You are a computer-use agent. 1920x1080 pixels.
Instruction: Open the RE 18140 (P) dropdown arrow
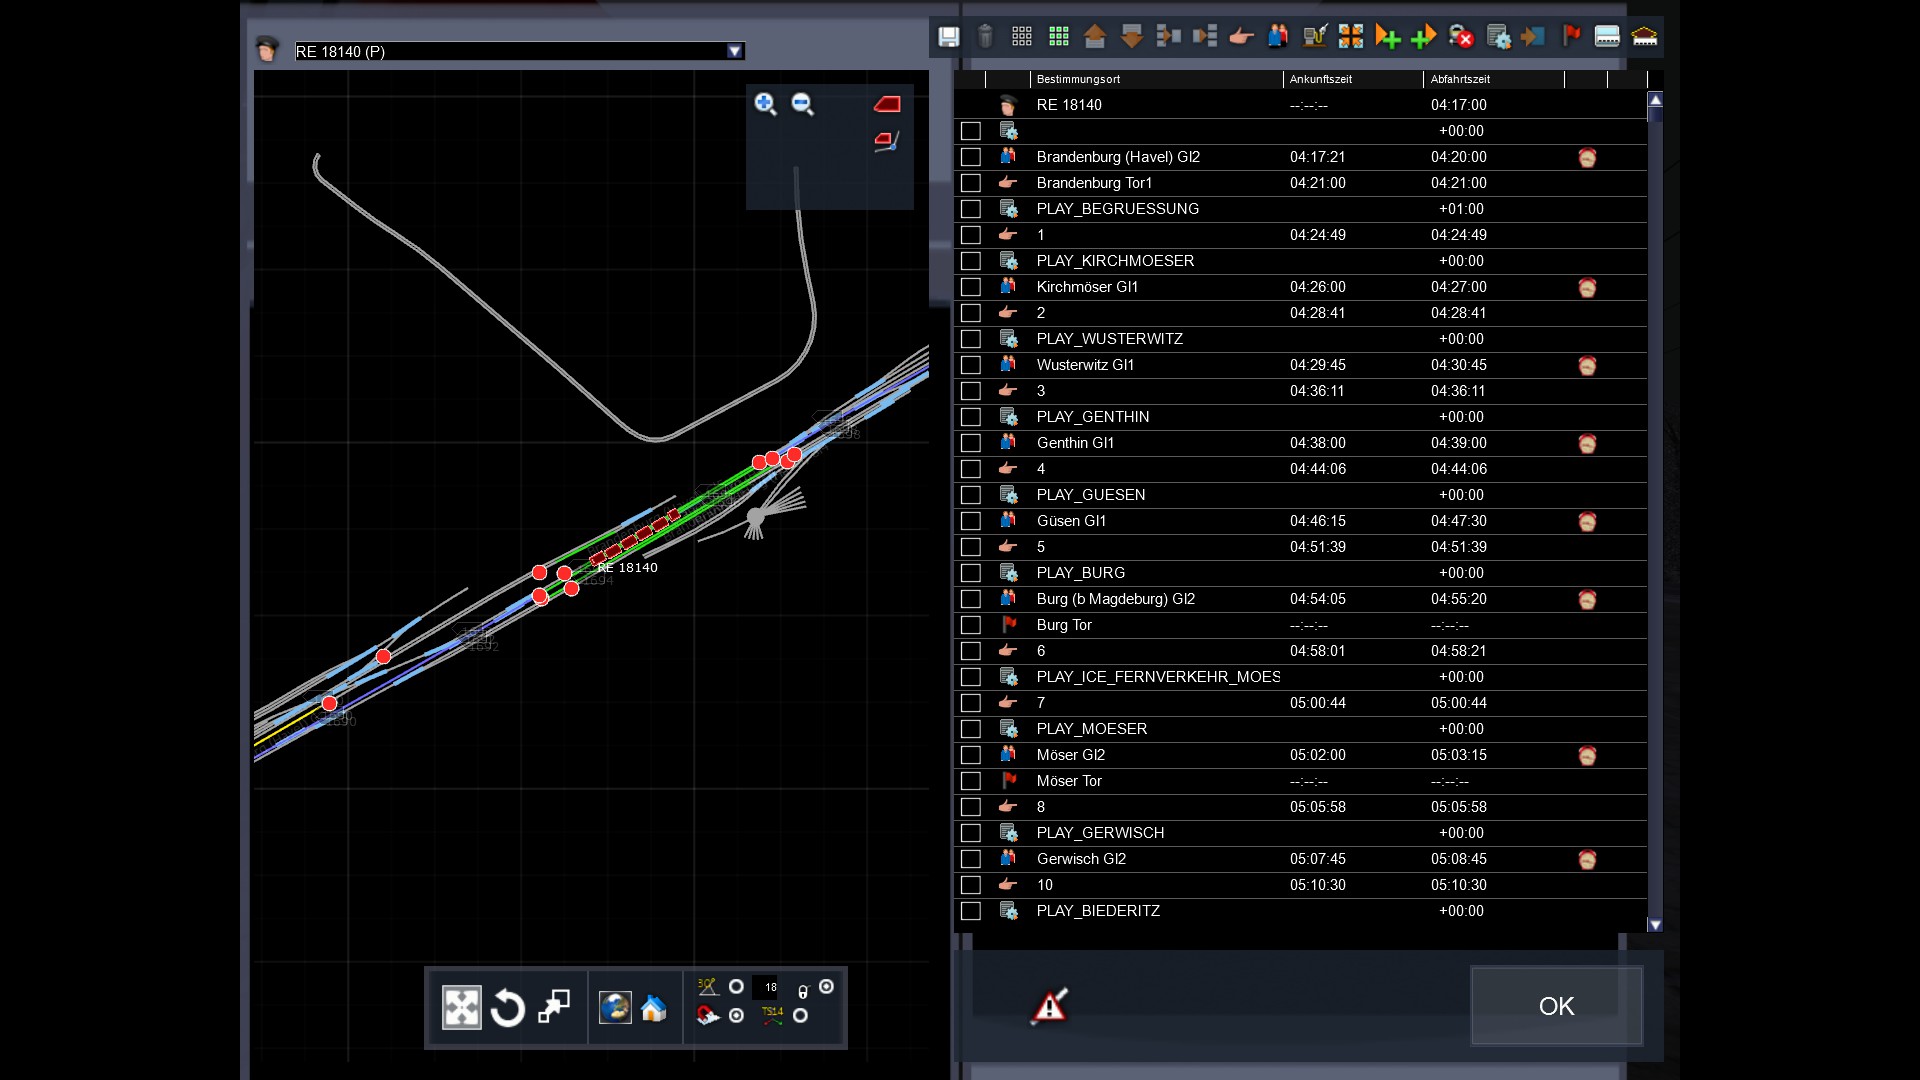click(735, 51)
